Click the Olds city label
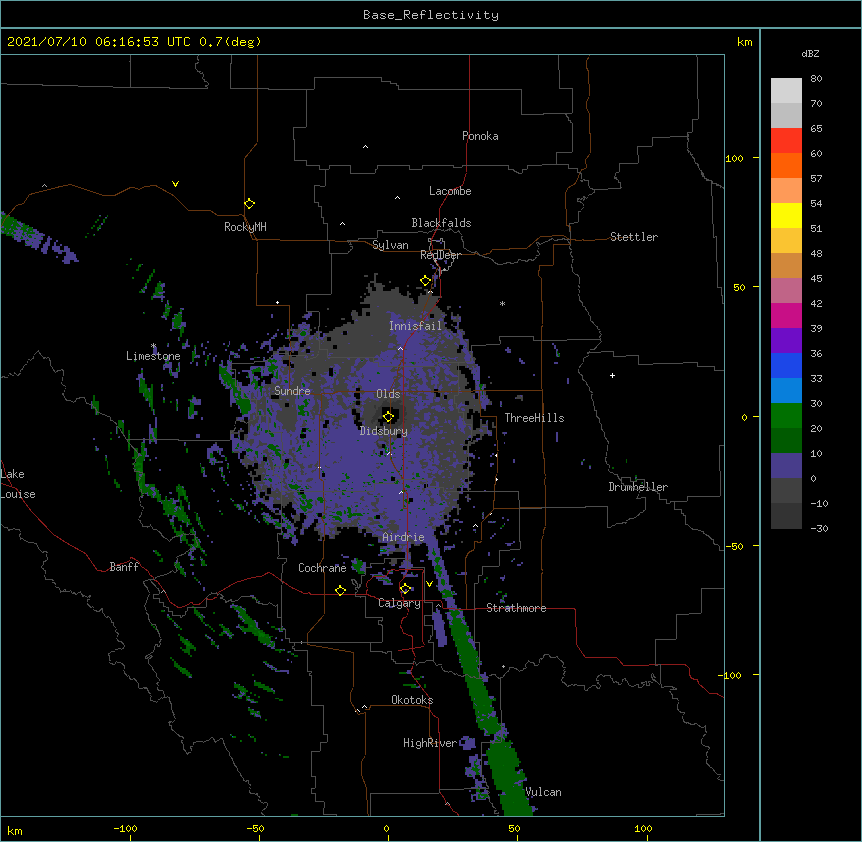 388,394
